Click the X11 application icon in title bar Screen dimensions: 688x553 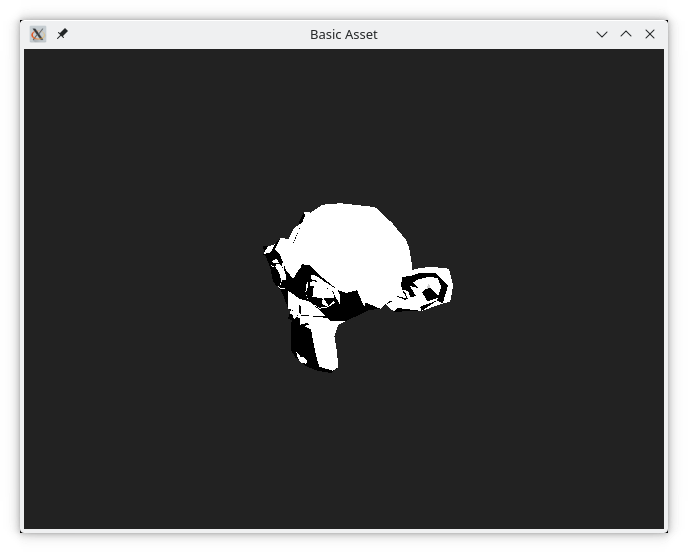tap(38, 34)
